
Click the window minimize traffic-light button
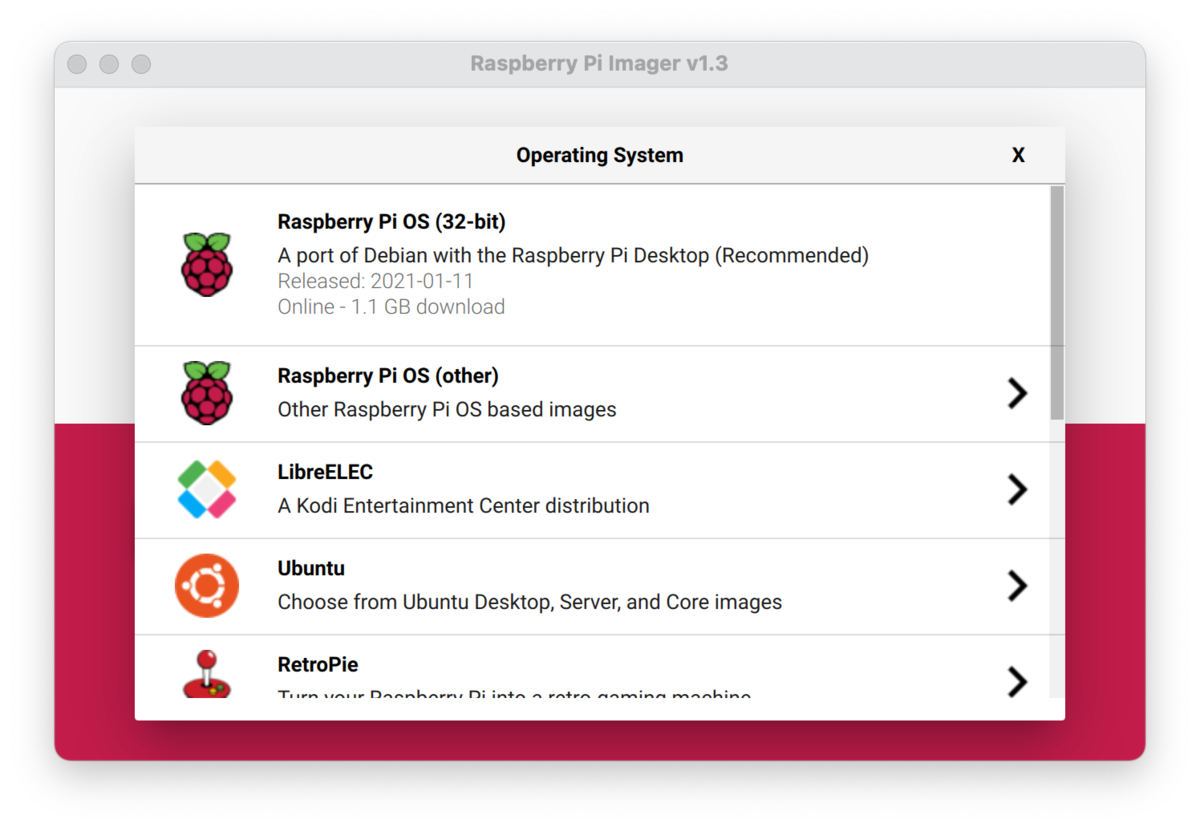109,64
